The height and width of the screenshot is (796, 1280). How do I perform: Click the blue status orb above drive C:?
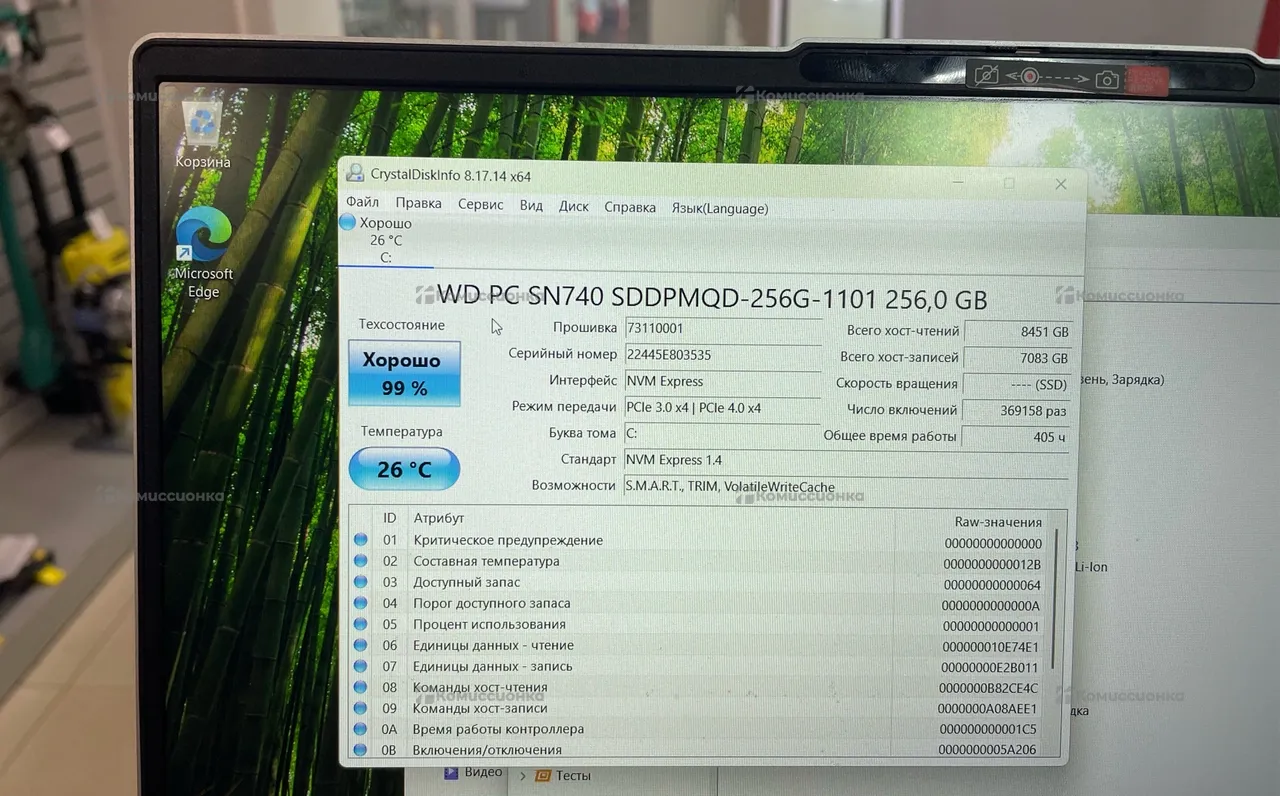click(x=347, y=223)
